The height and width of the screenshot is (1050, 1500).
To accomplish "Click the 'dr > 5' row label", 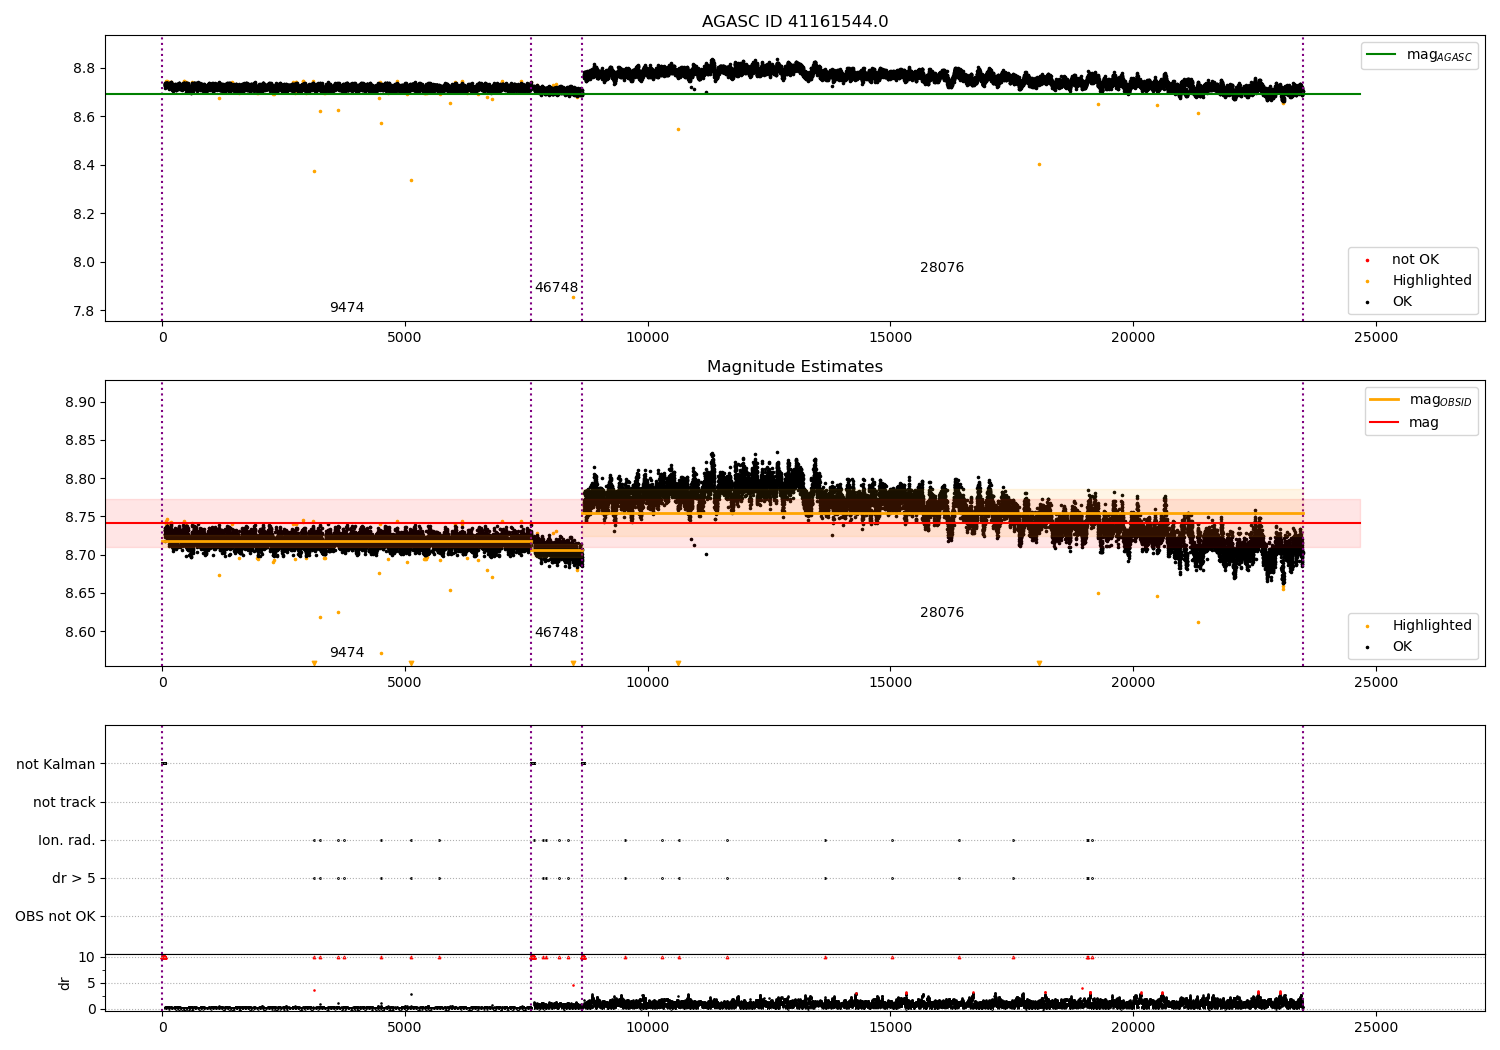I will coord(74,879).
